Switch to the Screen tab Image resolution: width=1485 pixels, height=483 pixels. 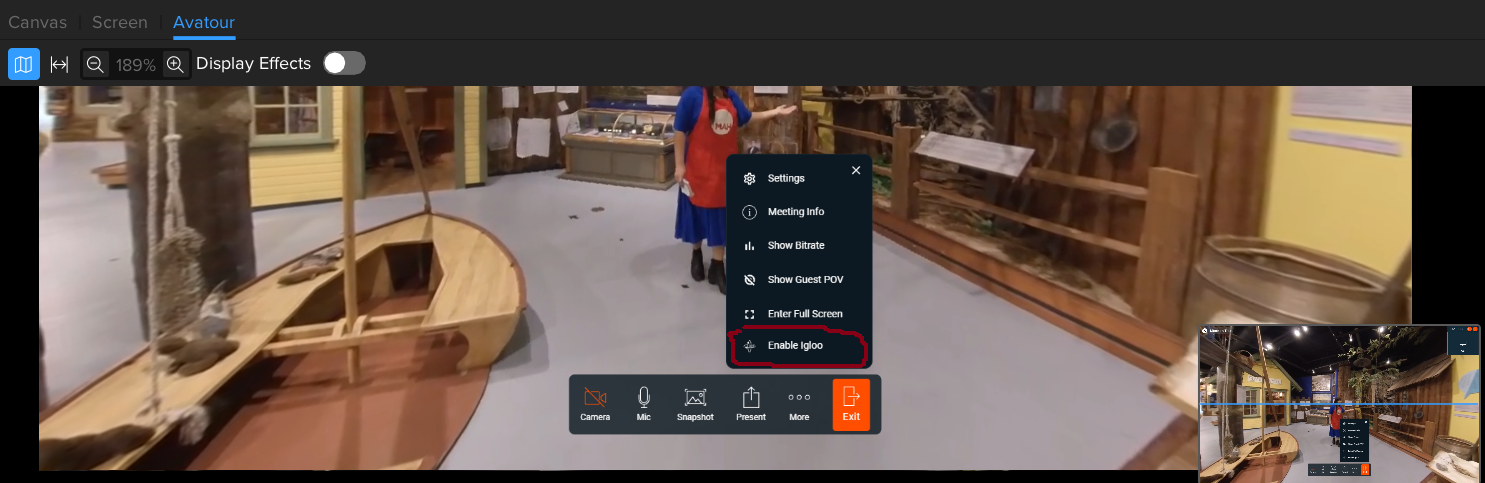pyautogui.click(x=119, y=22)
